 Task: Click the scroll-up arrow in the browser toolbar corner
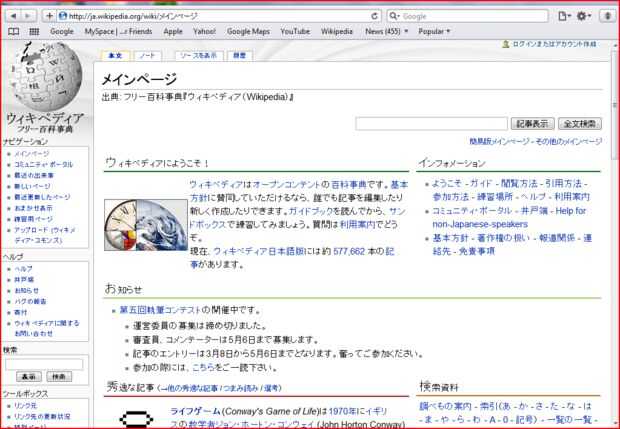608,16
